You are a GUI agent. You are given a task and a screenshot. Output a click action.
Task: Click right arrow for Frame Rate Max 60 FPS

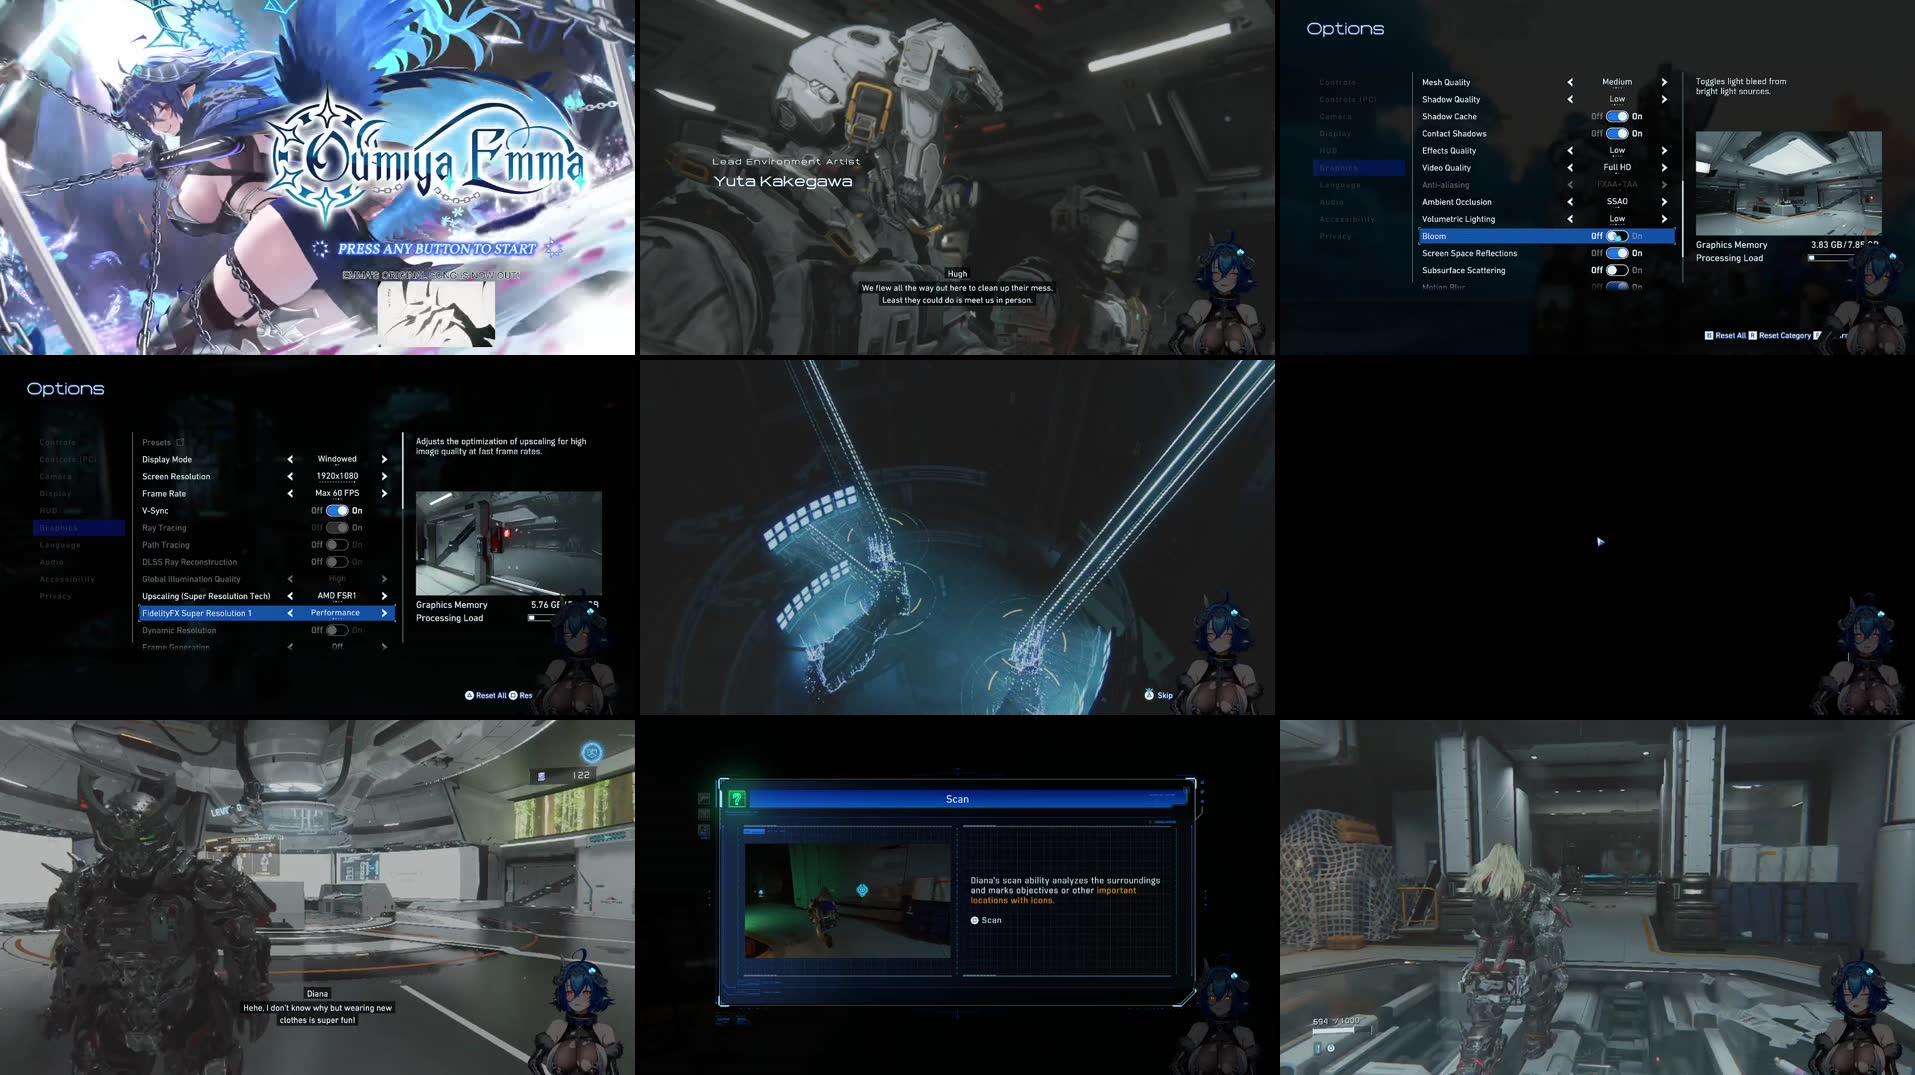(x=384, y=494)
